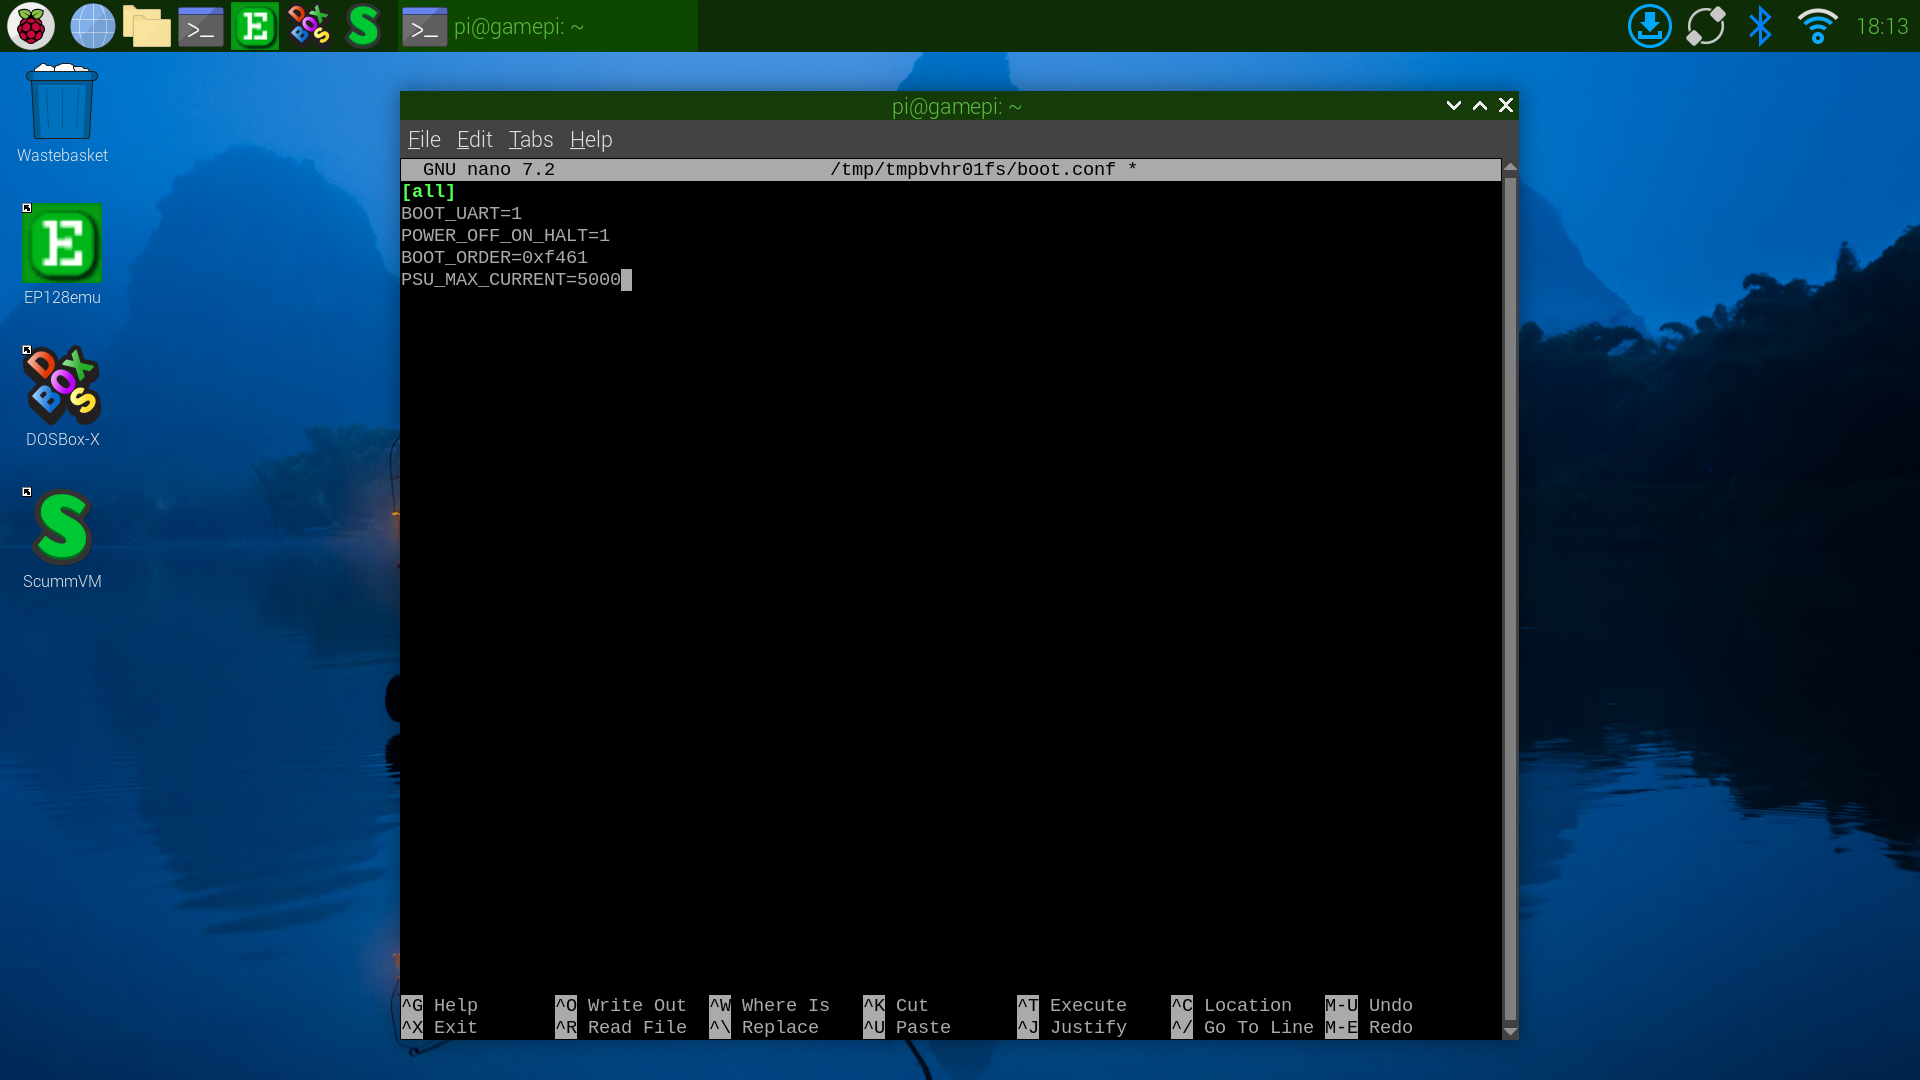Viewport: 1920px width, 1080px height.
Task: Click the ^O Write Out shortcut label
Action: (x=621, y=1005)
